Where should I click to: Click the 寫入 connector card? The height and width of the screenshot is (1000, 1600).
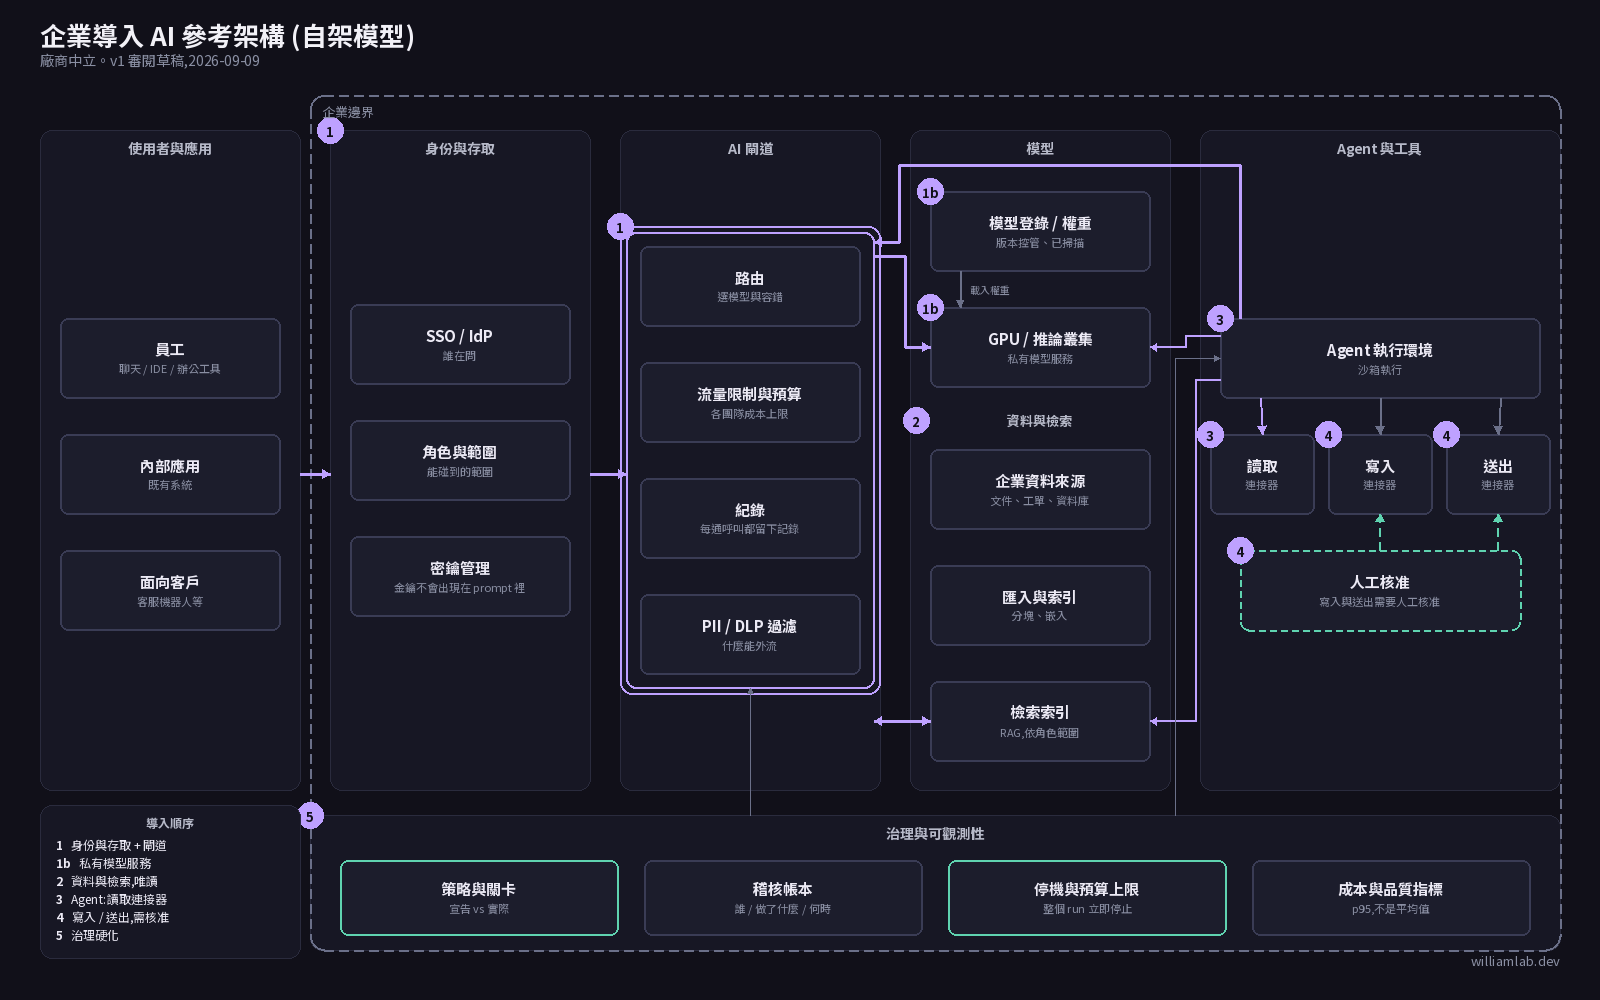point(1380,474)
